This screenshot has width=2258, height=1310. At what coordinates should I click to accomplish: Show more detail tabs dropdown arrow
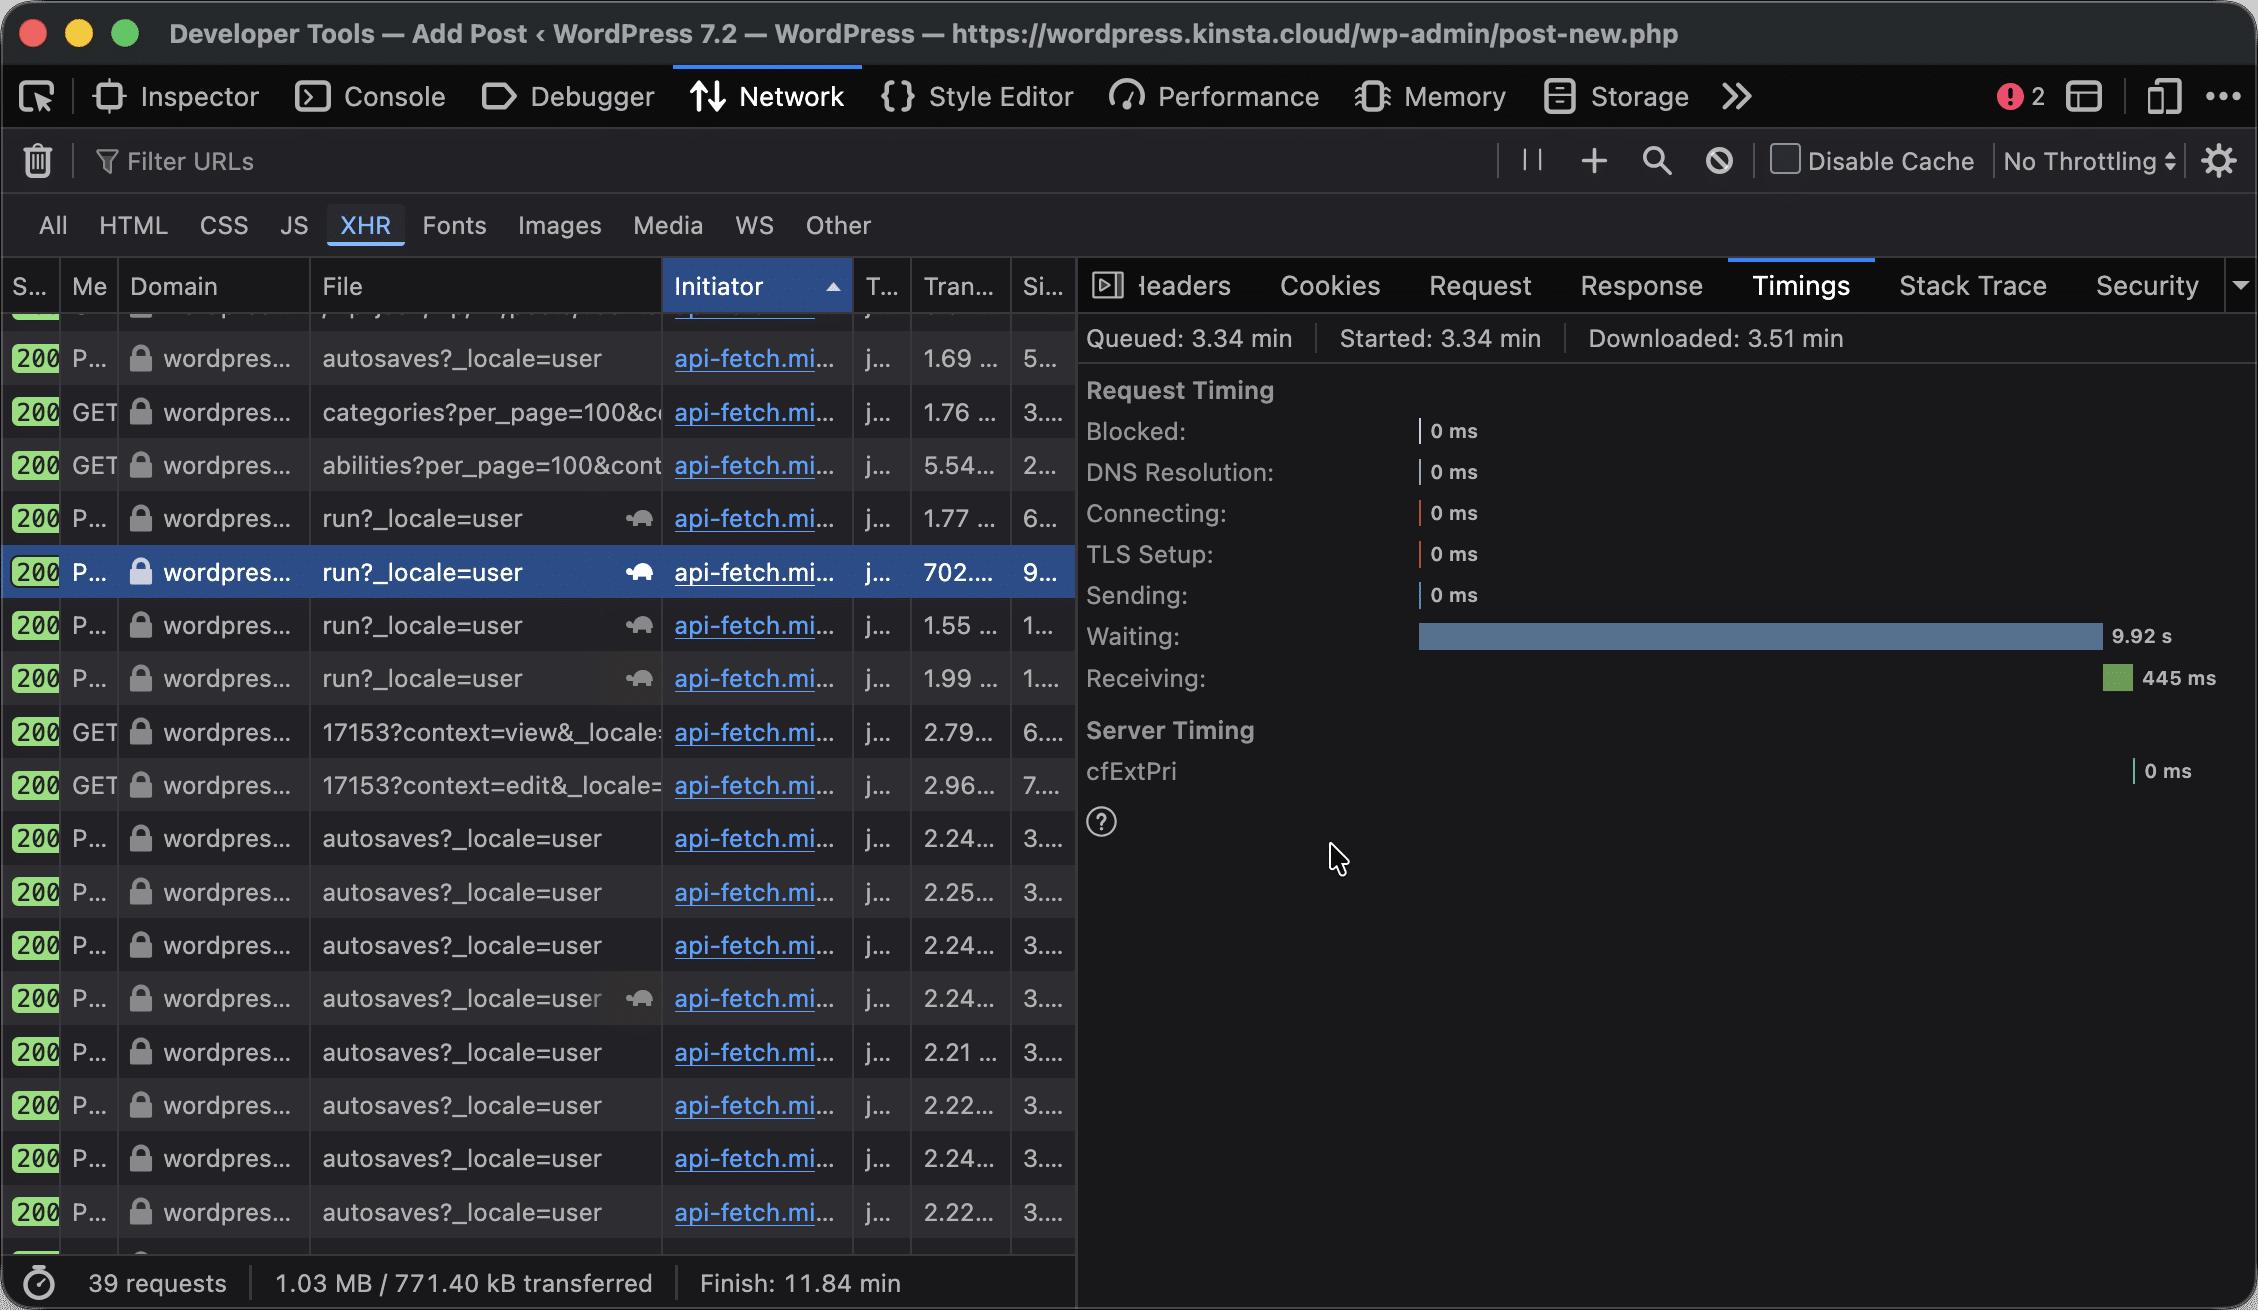(x=2241, y=286)
